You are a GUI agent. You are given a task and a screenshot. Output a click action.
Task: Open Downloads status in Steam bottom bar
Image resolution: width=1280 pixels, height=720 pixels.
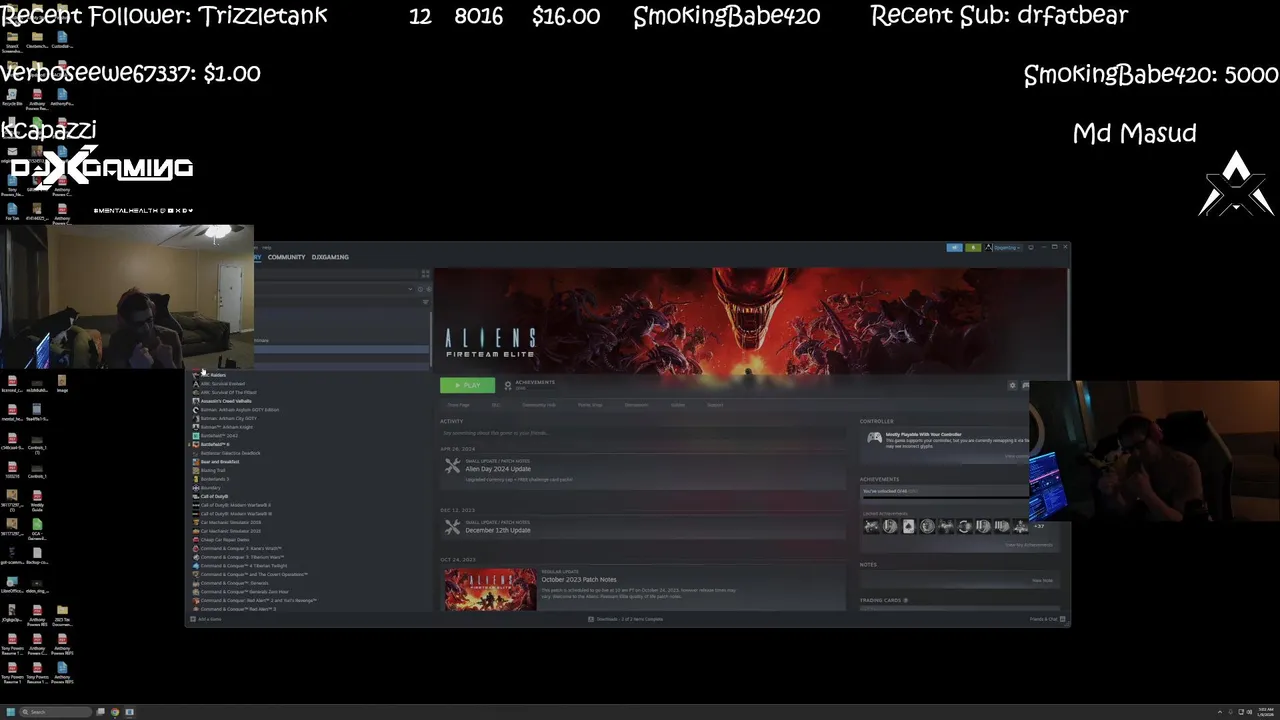coord(626,619)
